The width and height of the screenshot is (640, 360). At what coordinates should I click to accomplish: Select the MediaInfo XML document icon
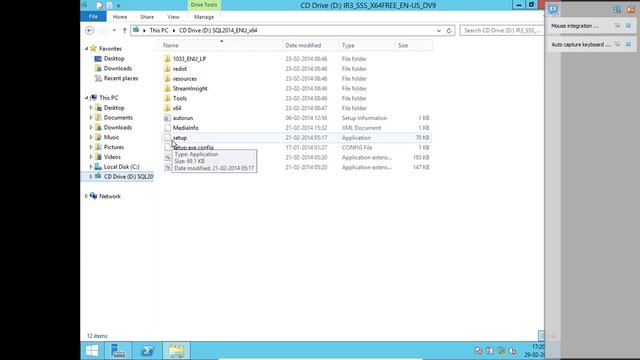pos(167,128)
